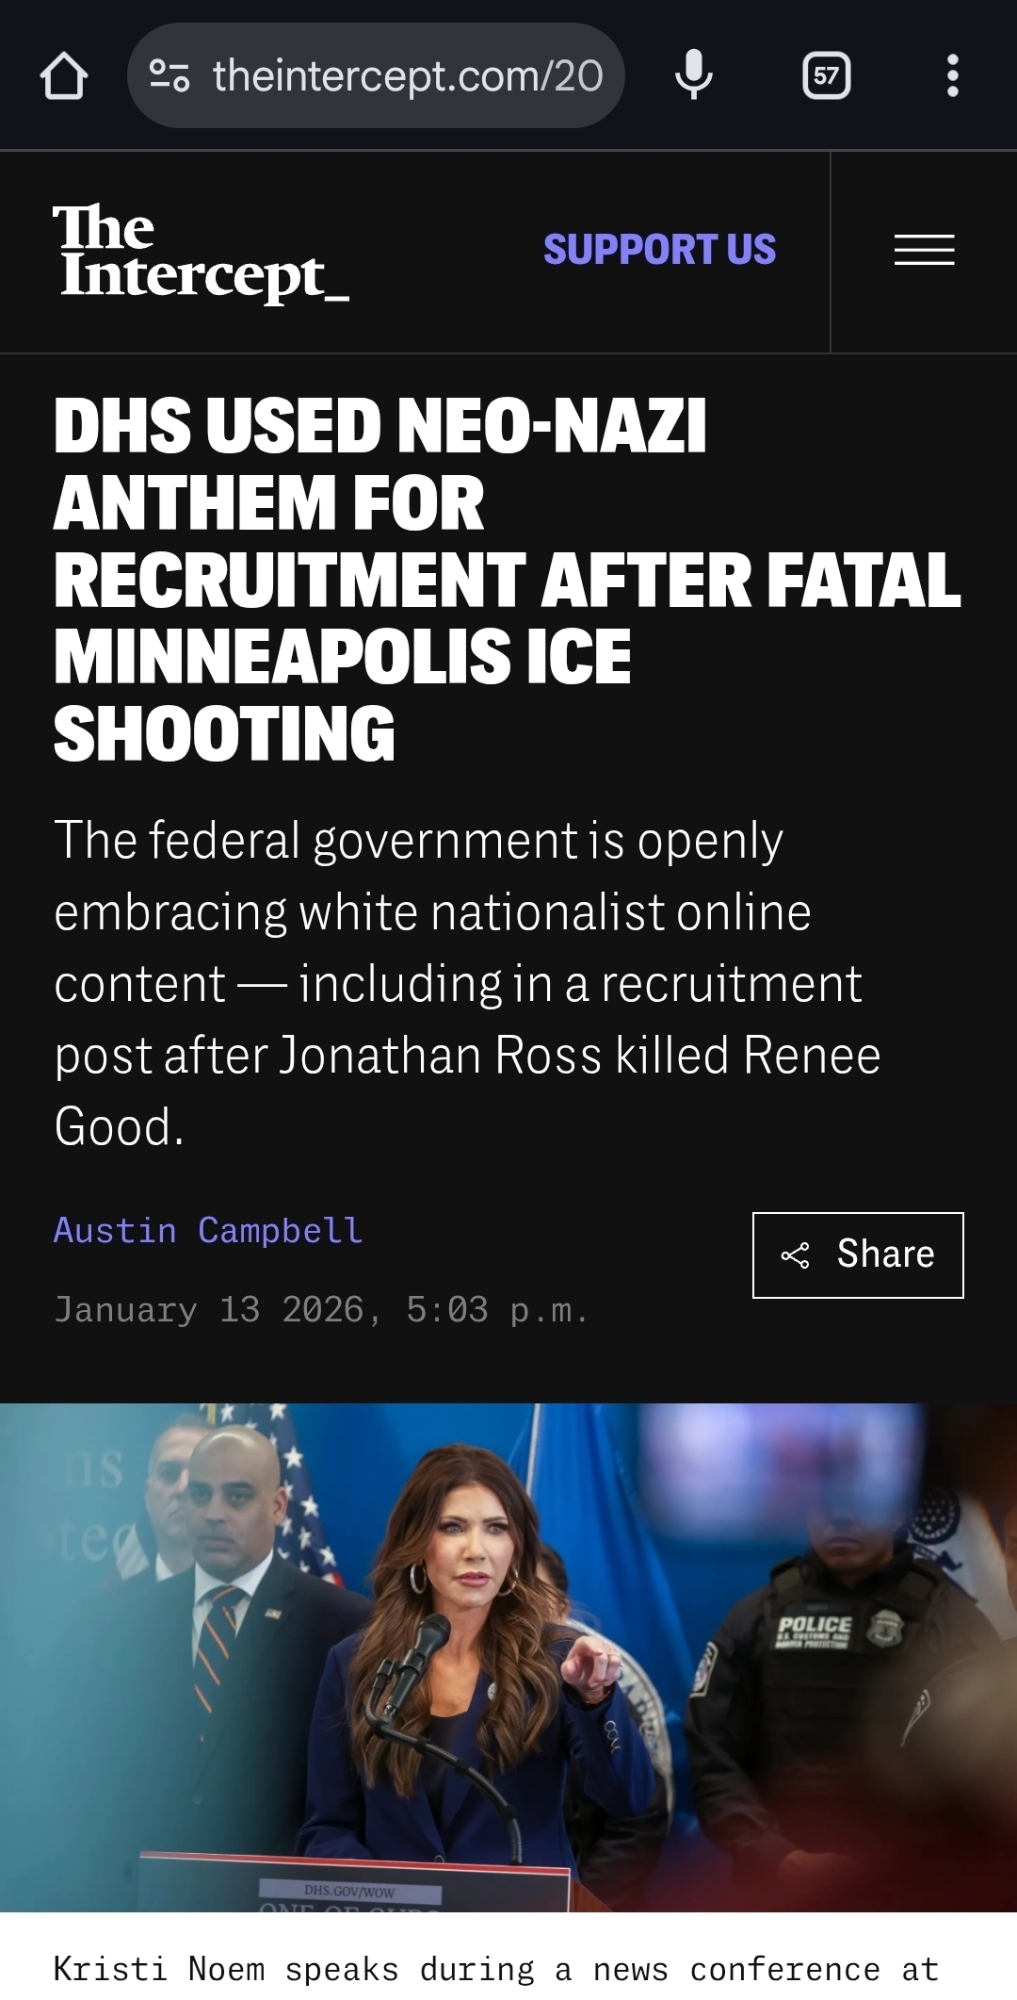This screenshot has width=1017, height=2000.
Task: Follow the SUPPORT US link
Action: click(x=659, y=250)
